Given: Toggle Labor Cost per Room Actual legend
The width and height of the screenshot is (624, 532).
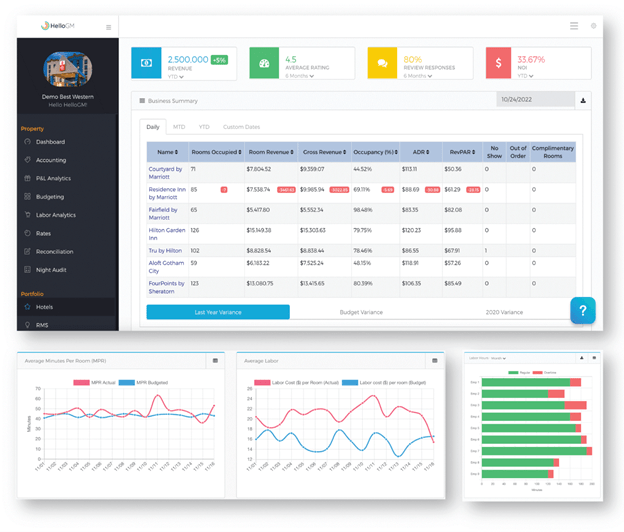Looking at the screenshot, I should [296, 382].
